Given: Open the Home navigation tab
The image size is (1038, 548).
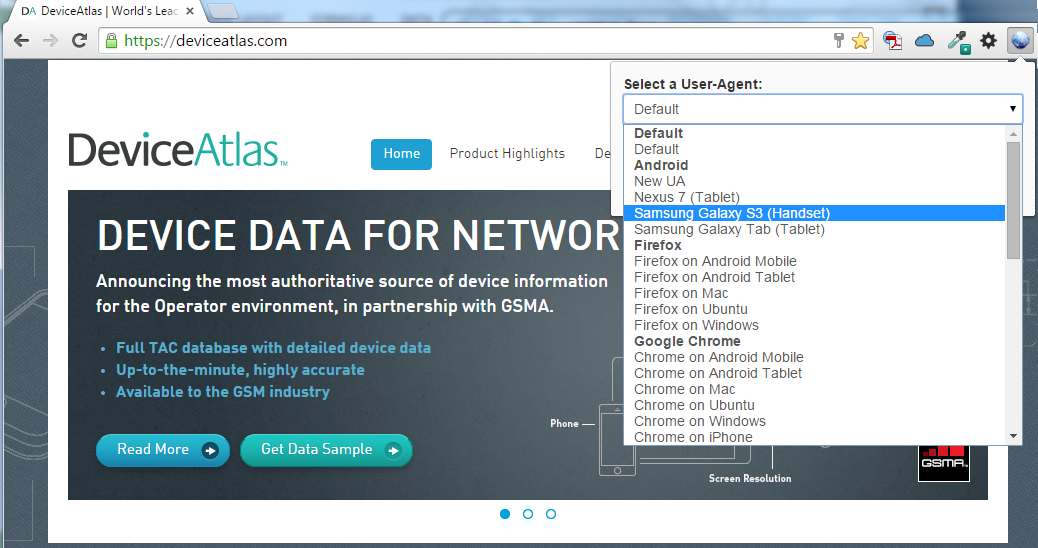Looking at the screenshot, I should click(401, 154).
